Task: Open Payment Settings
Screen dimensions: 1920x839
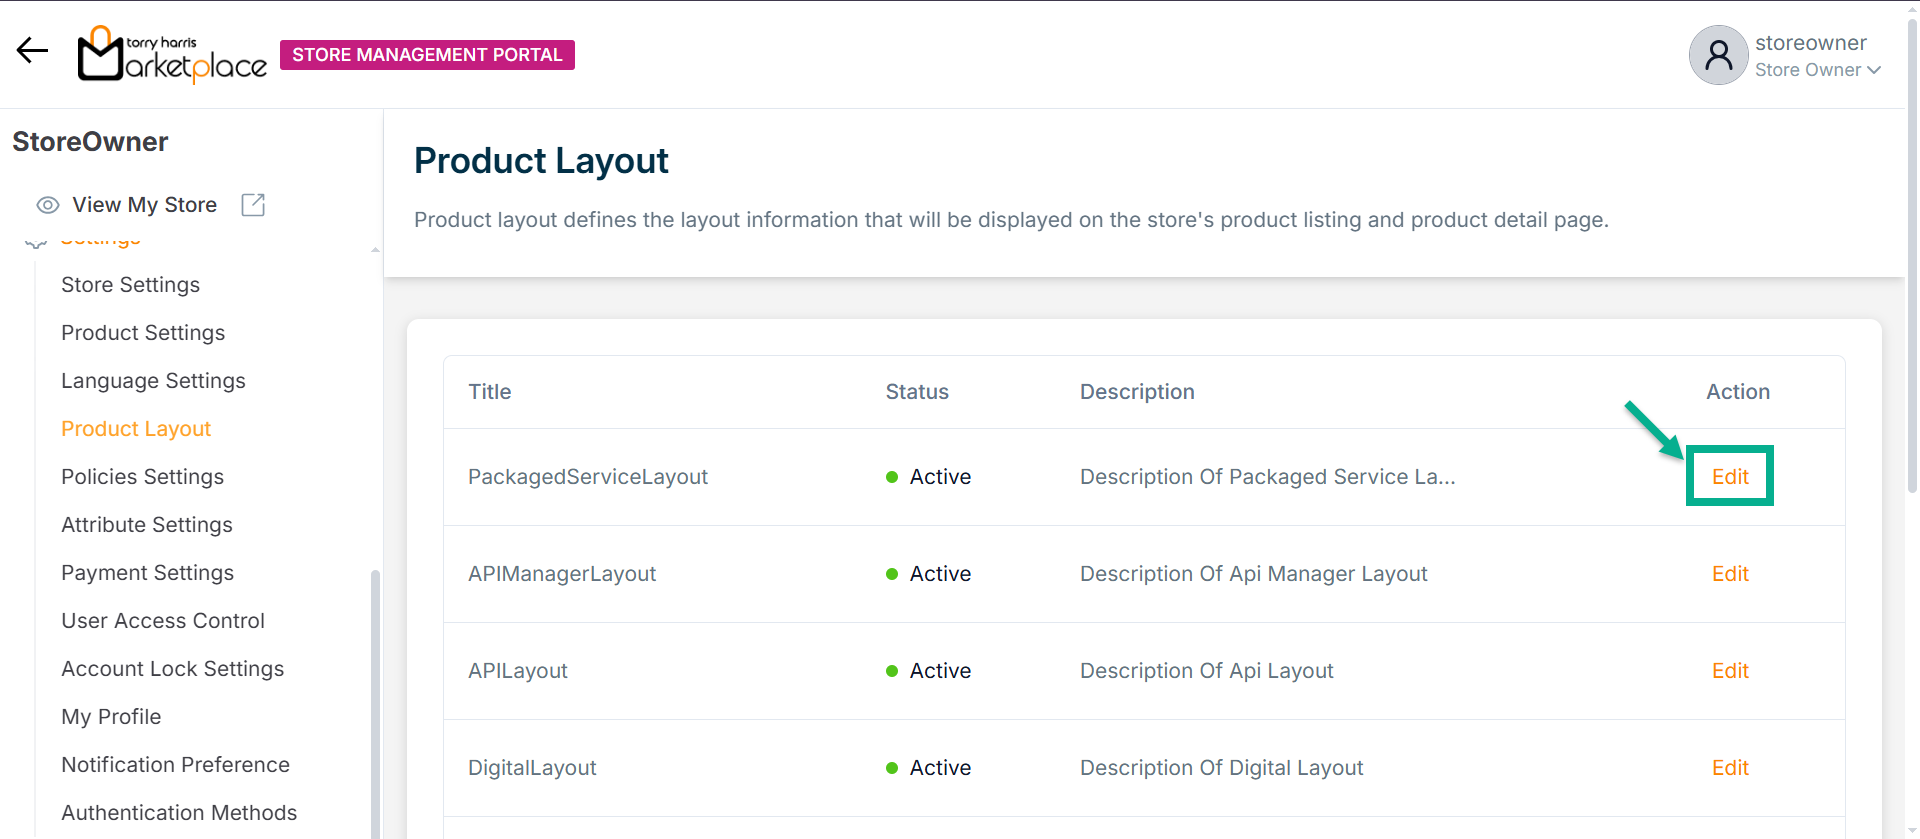Action: coord(147,573)
